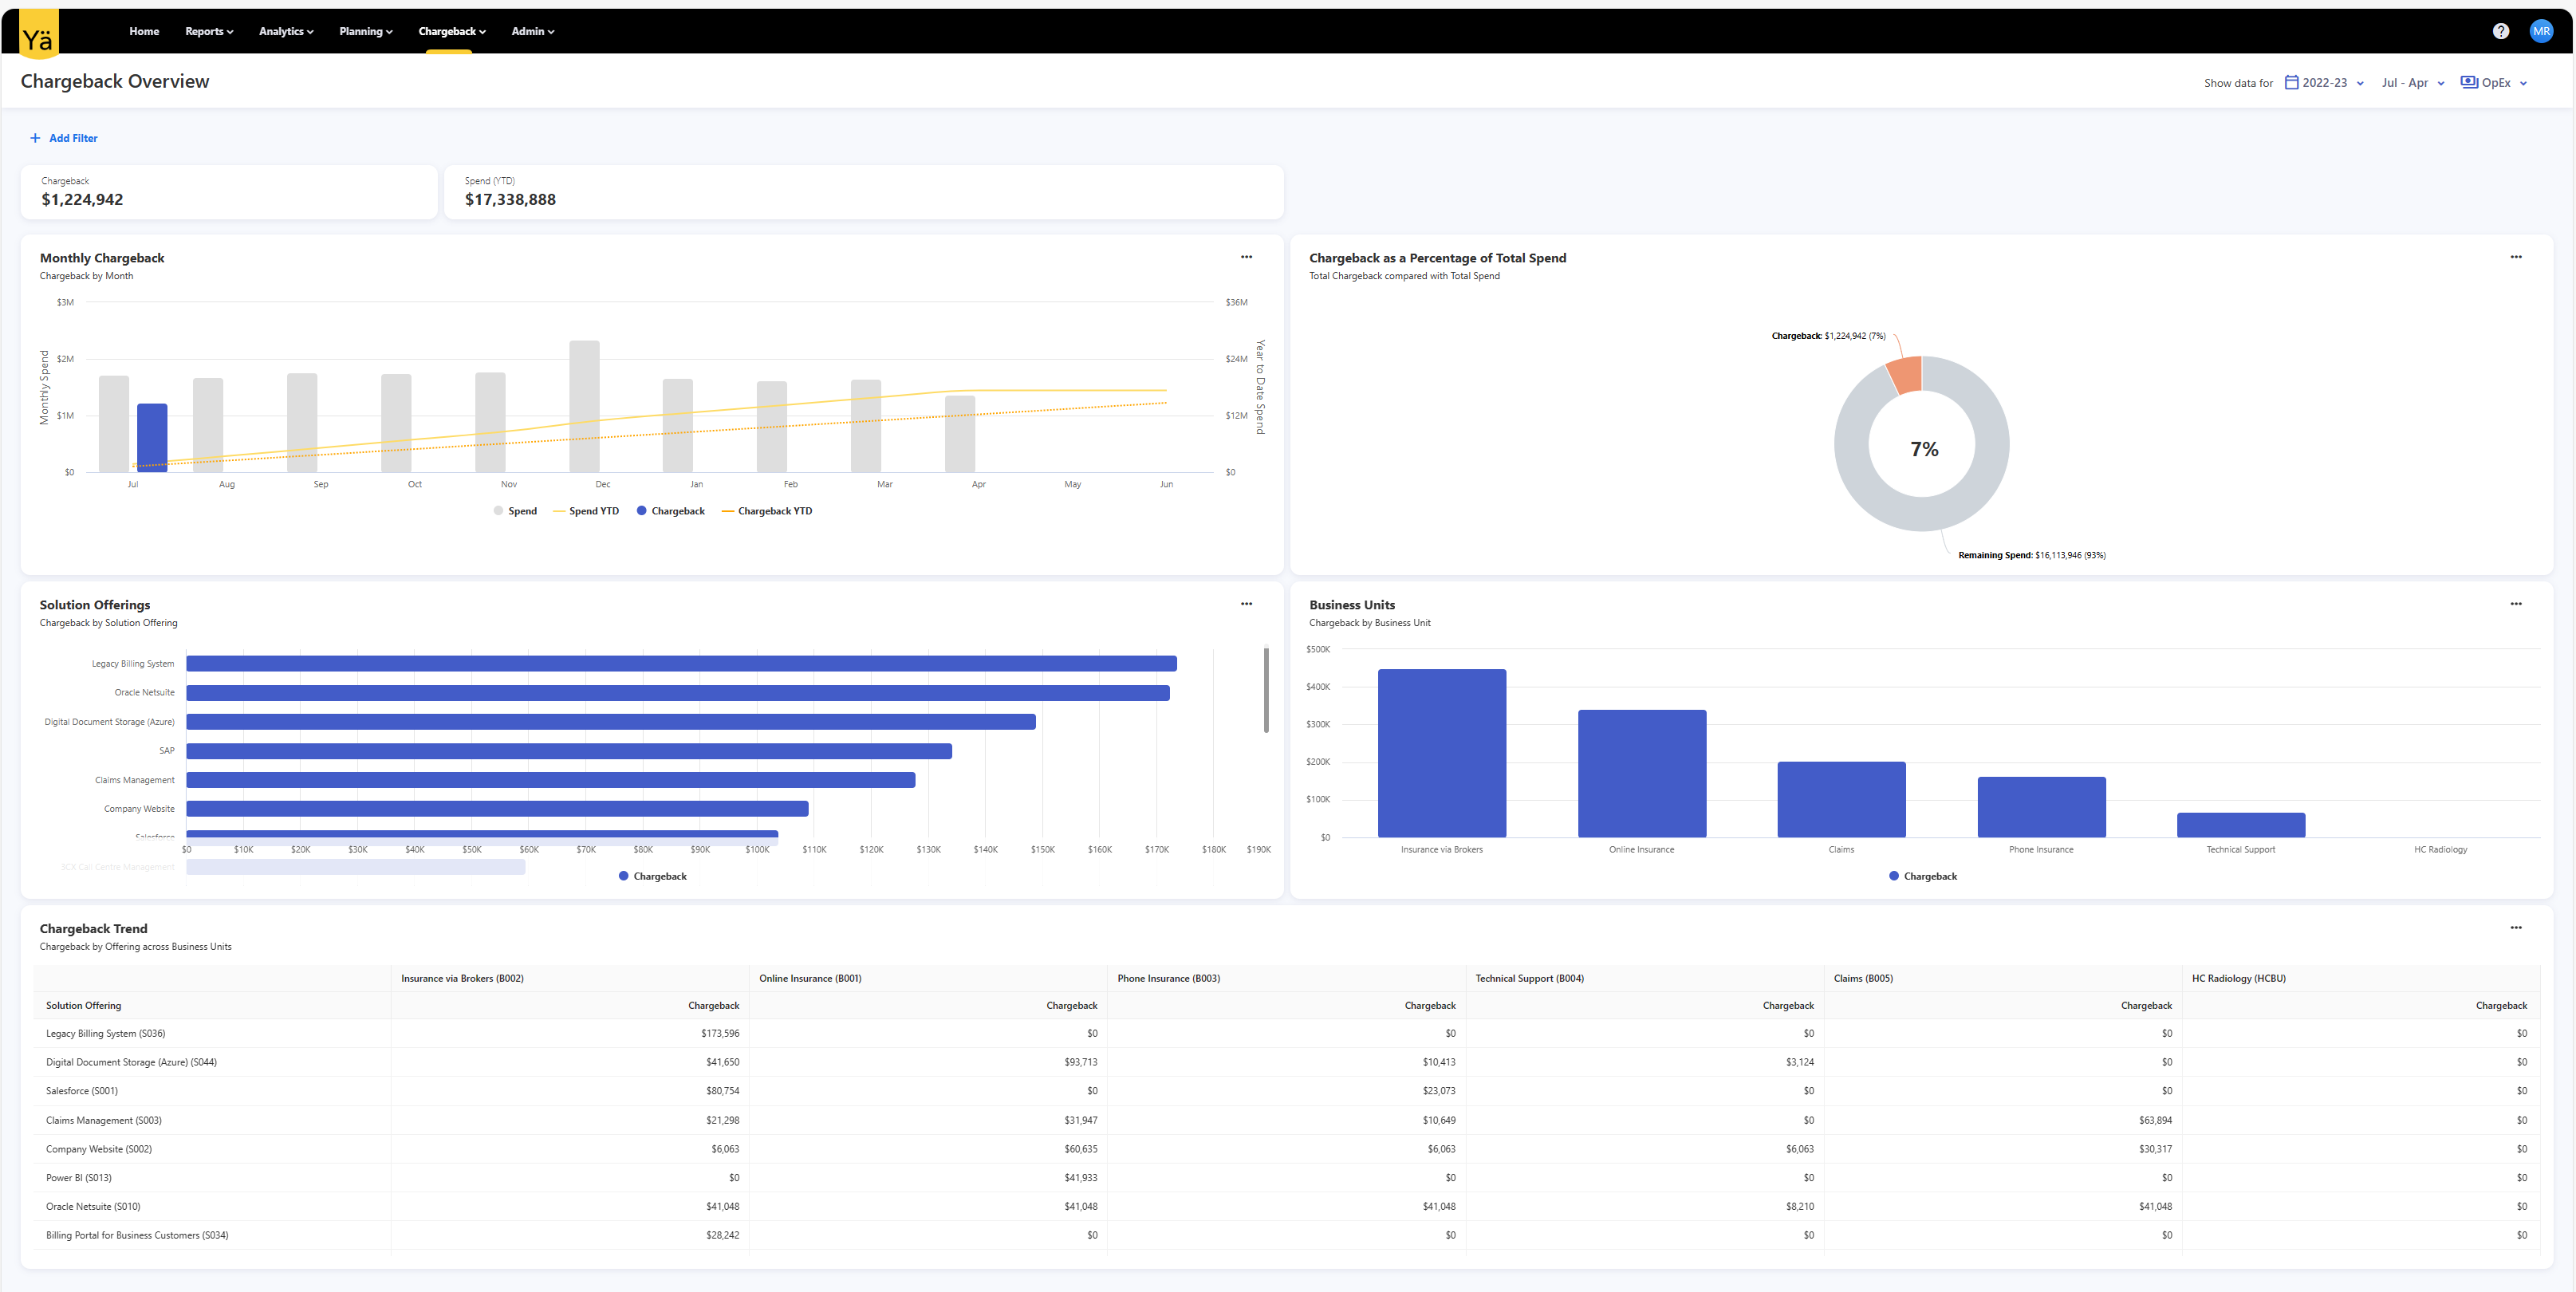The width and height of the screenshot is (2576, 1292).
Task: Click the MR user avatar
Action: [2541, 31]
